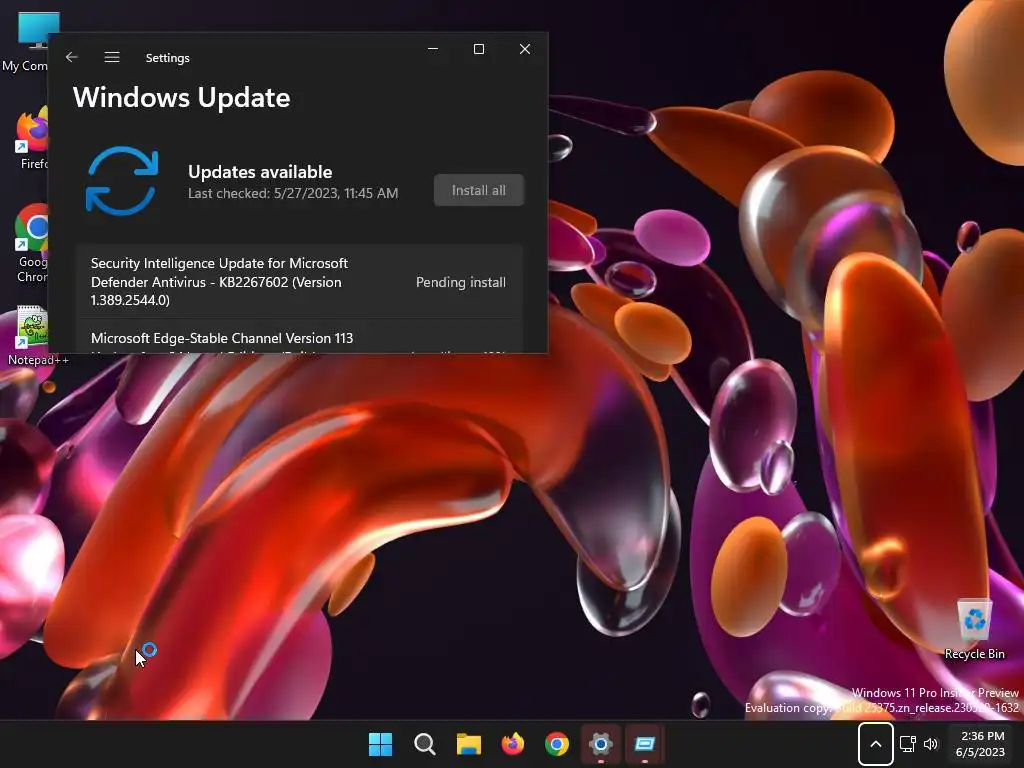Open taskbar Search magnifier

point(424,744)
